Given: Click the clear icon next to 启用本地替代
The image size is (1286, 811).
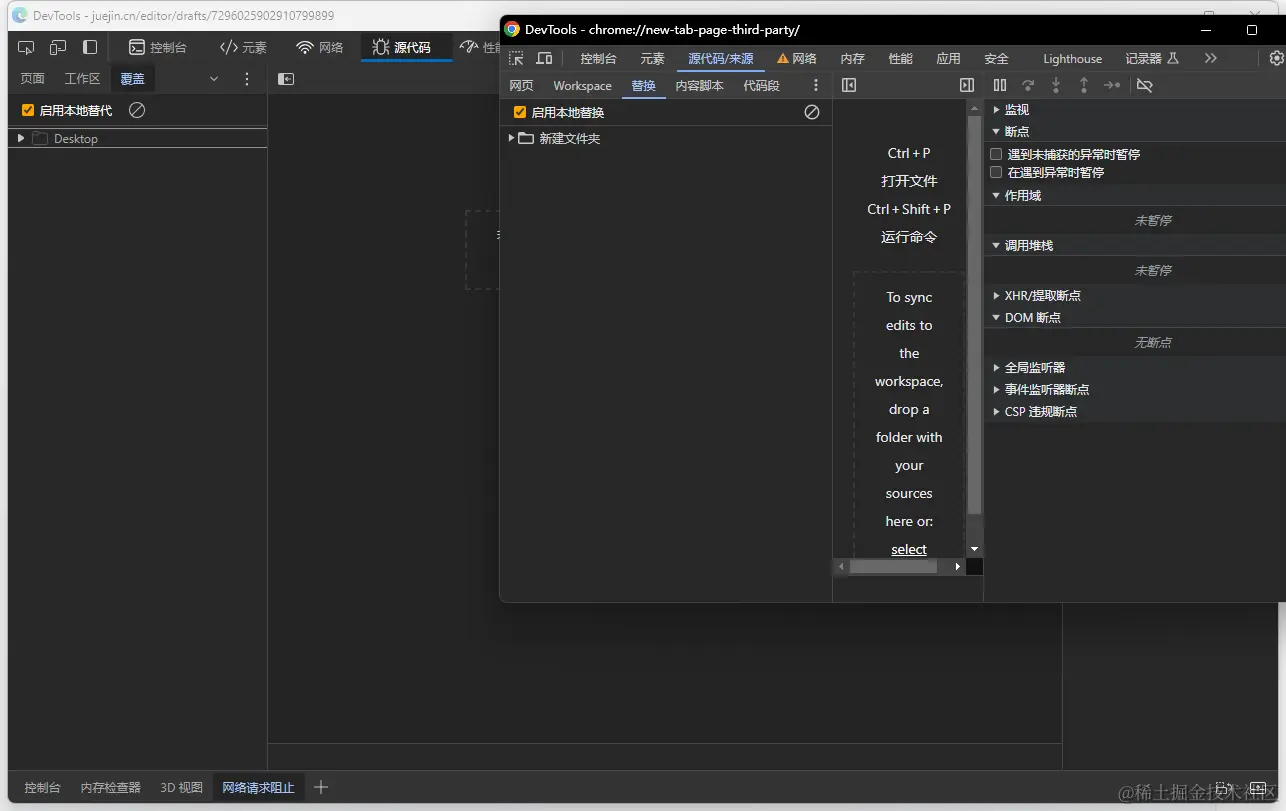Looking at the screenshot, I should pyautogui.click(x=137, y=110).
